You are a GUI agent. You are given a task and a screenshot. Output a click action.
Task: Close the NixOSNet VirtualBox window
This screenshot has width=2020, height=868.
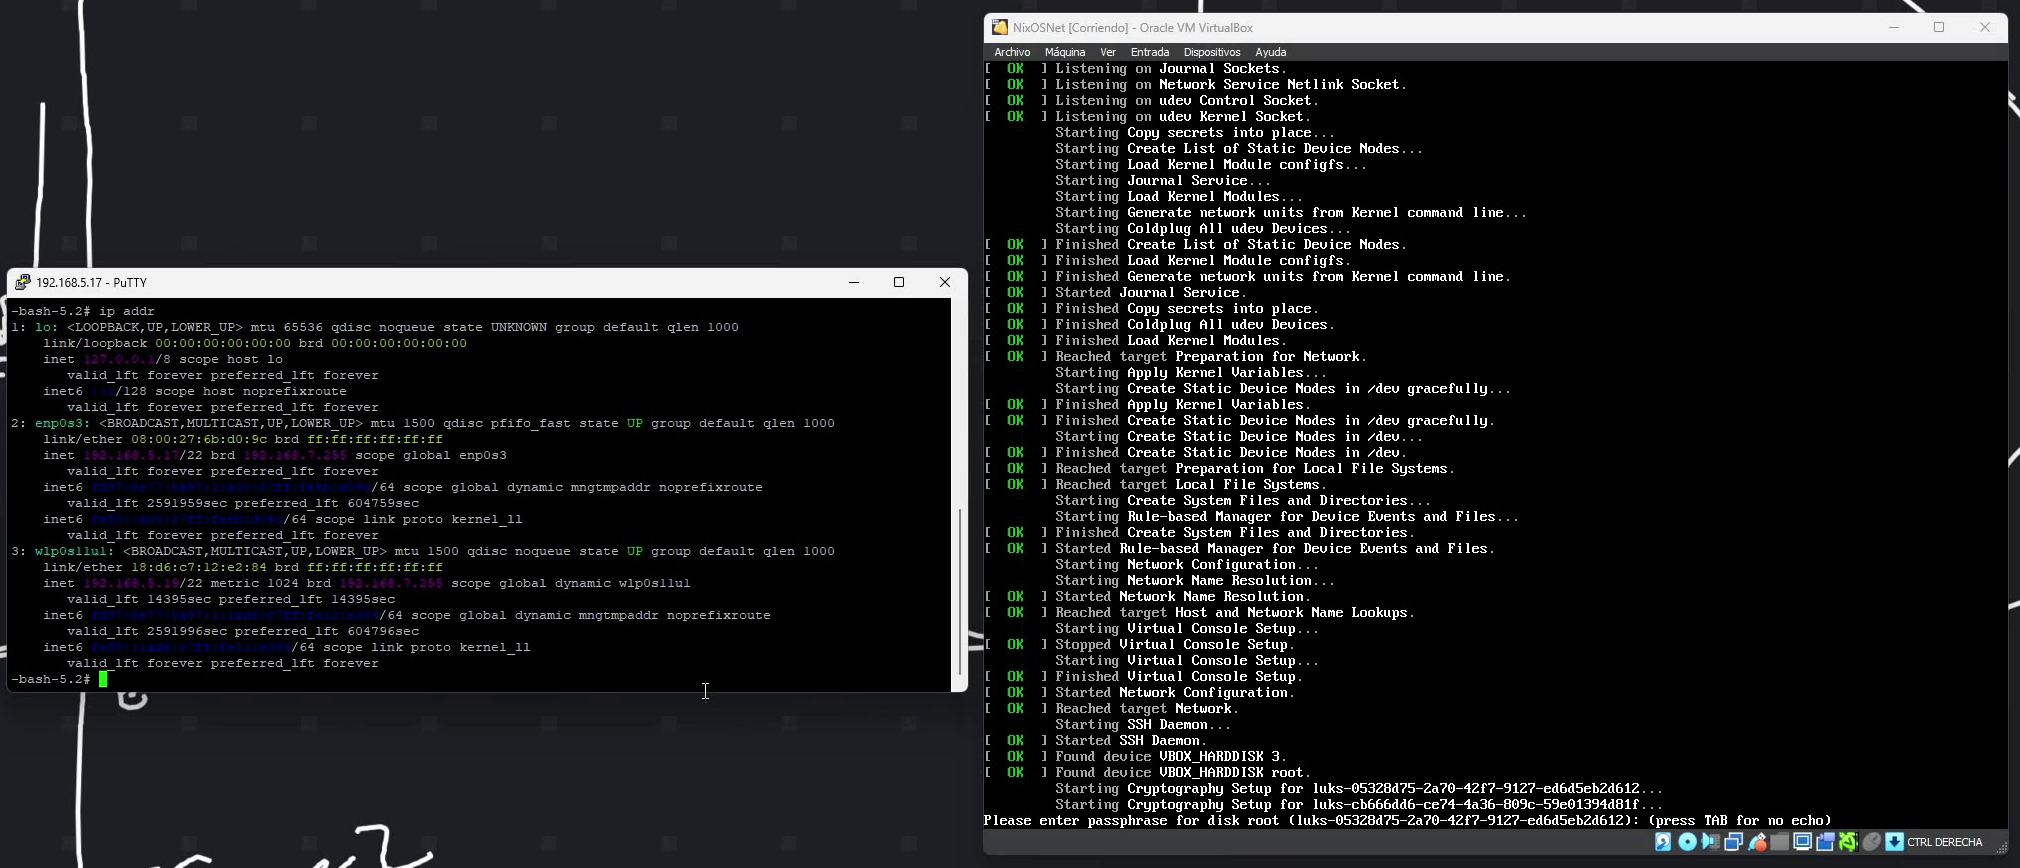[1985, 27]
